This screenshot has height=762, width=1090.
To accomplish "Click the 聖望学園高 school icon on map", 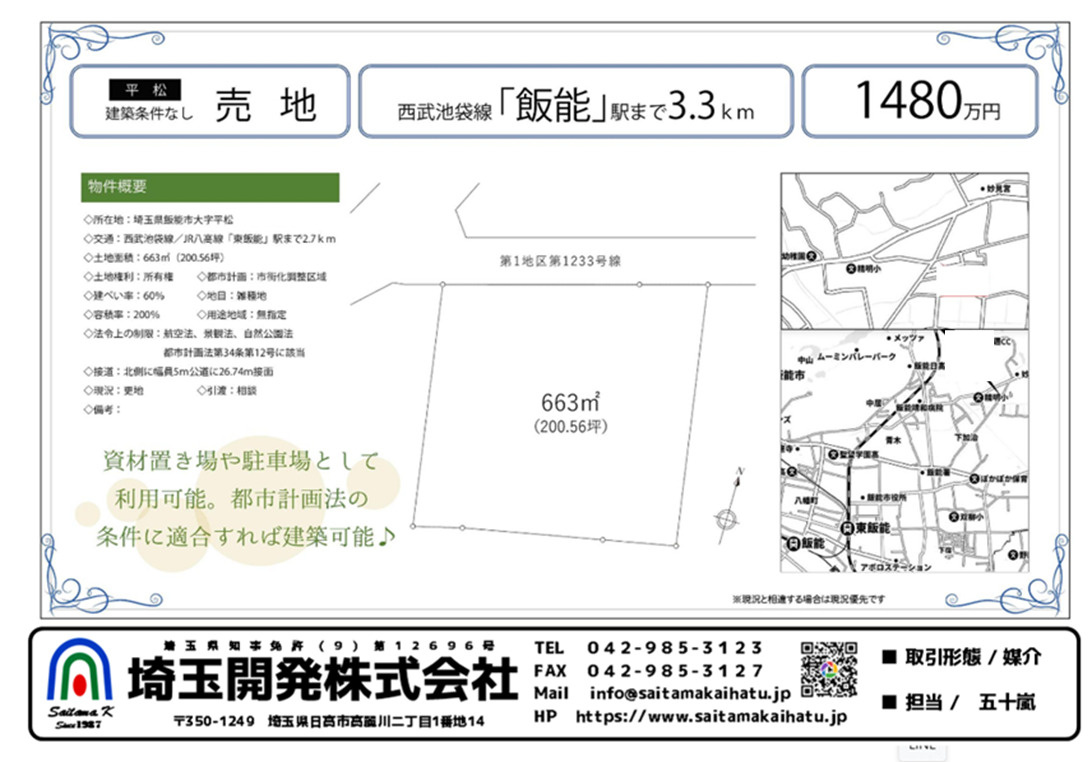I will tap(834, 454).
